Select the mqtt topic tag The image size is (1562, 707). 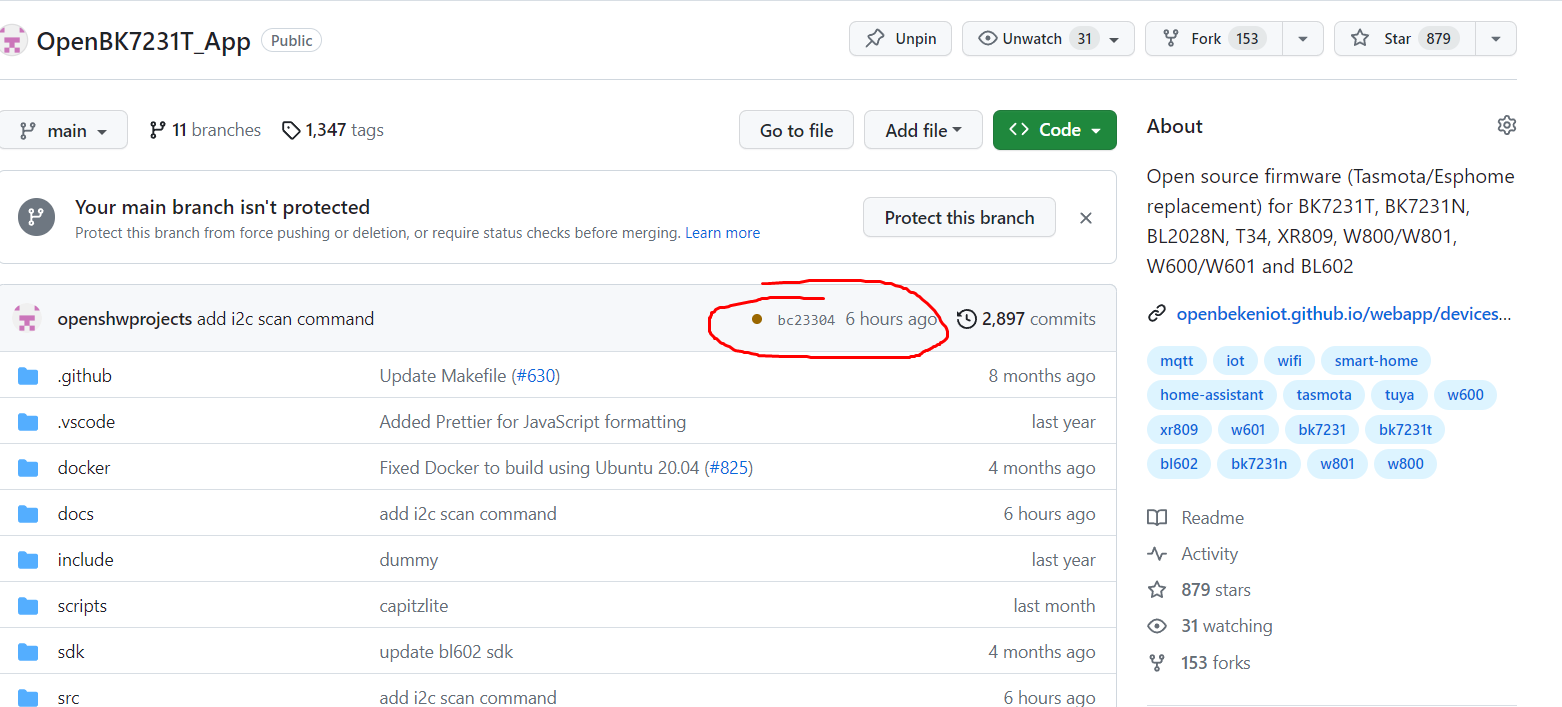tap(1177, 361)
